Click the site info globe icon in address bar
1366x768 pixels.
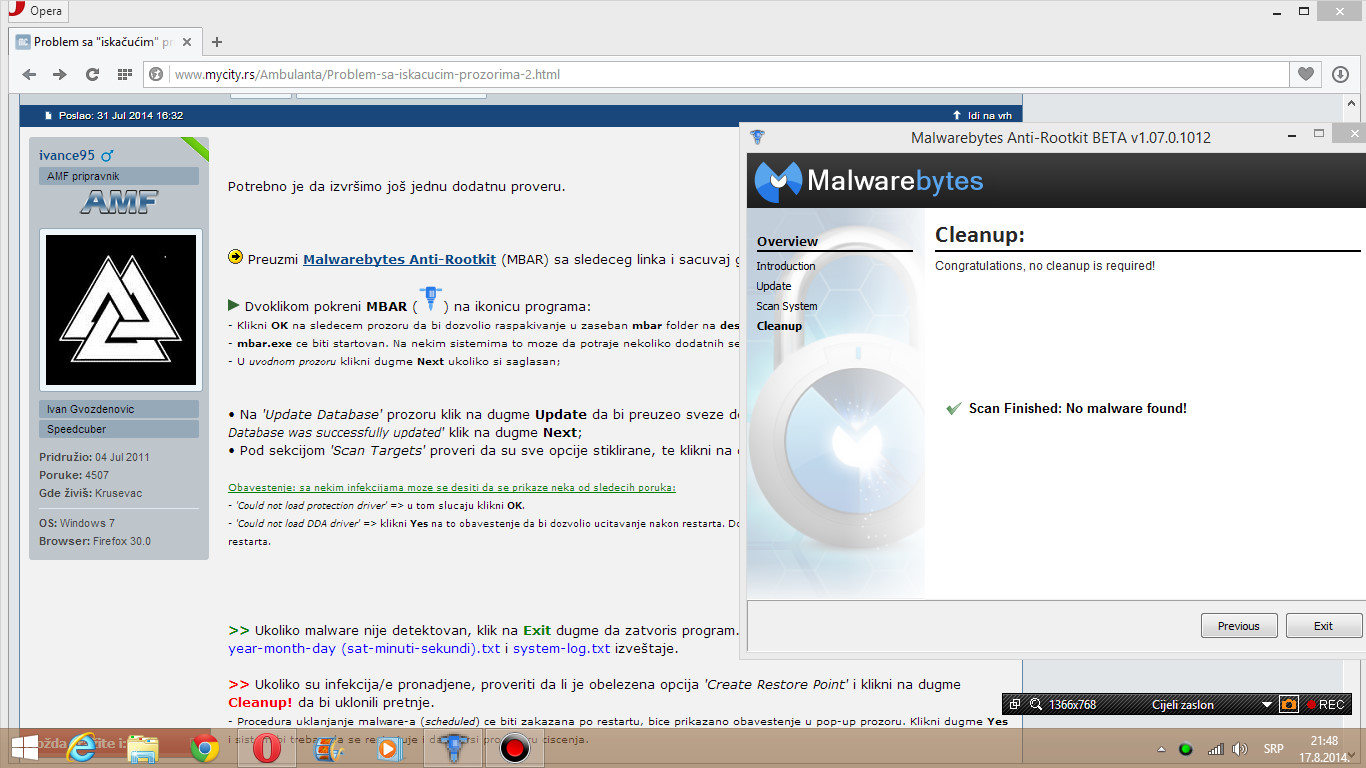tap(156, 74)
